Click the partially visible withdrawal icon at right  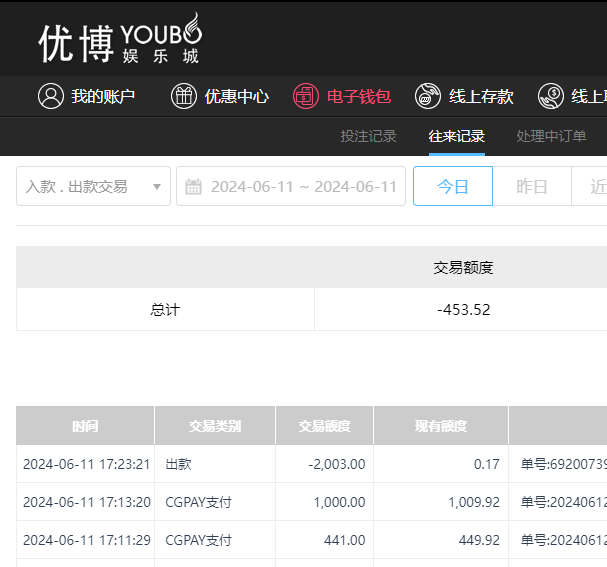pyautogui.click(x=550, y=96)
